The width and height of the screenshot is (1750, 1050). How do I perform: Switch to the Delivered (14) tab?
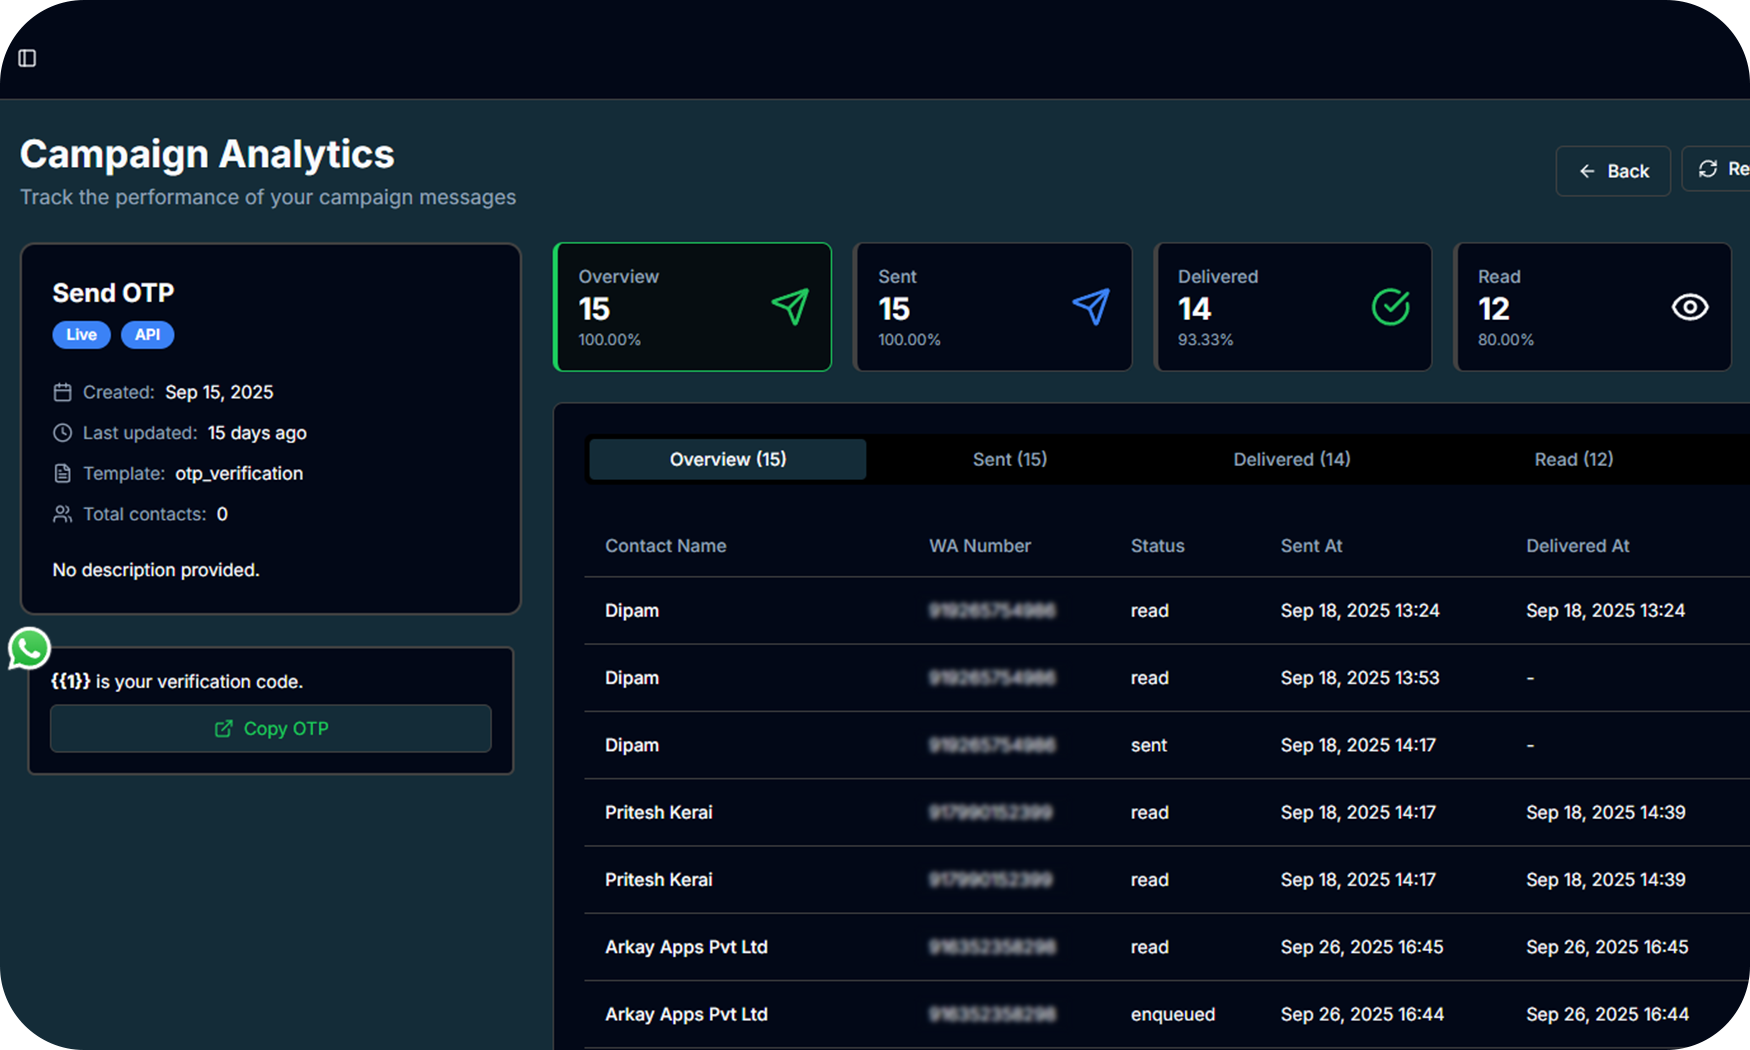(1291, 459)
